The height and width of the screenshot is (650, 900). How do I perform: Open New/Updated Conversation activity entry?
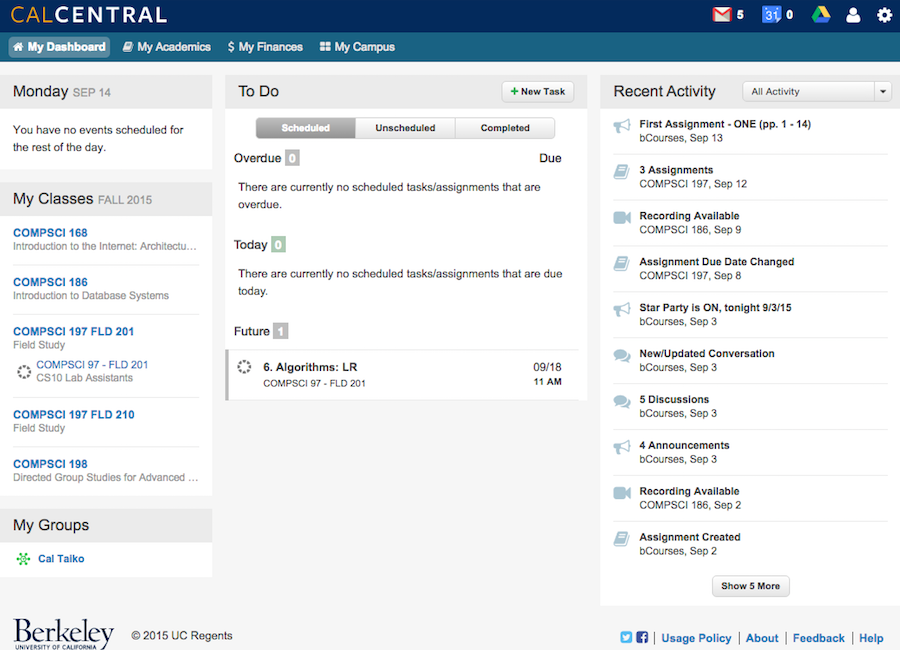(x=751, y=361)
